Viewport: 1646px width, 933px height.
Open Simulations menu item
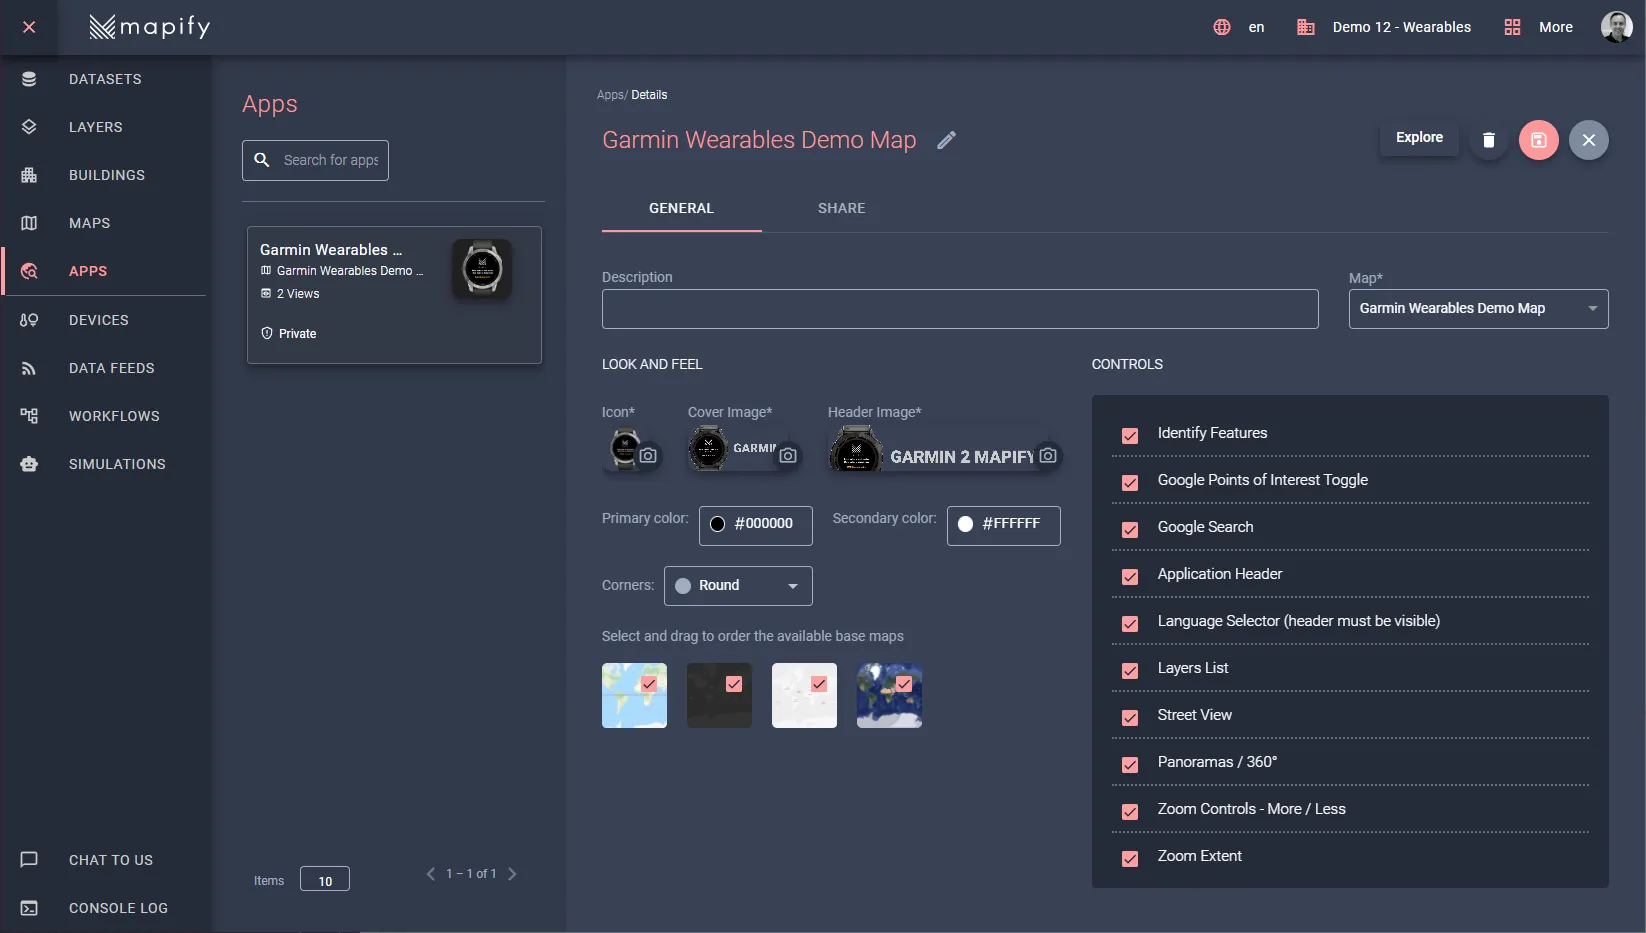[117, 464]
